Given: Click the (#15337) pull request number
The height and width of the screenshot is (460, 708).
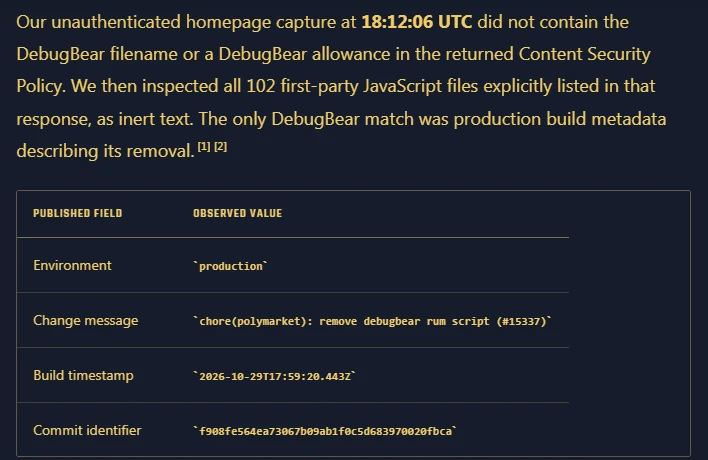Looking at the screenshot, I should point(522,321).
